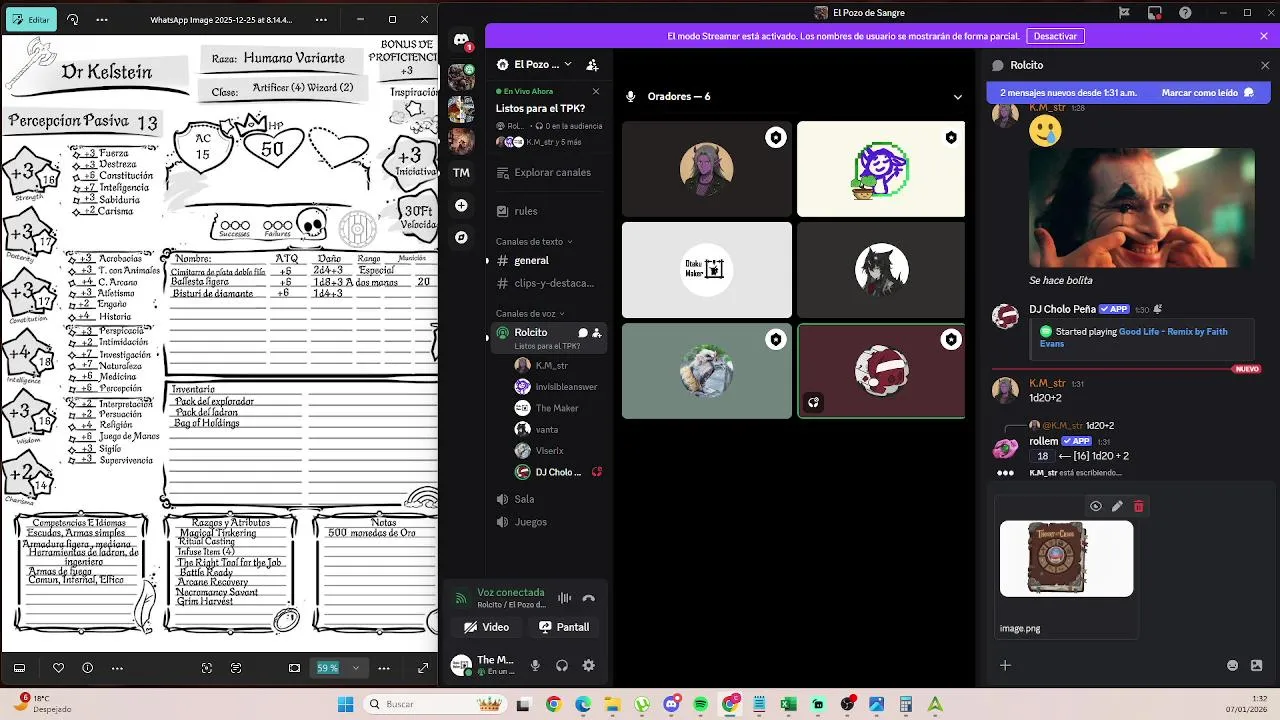The width and height of the screenshot is (1280, 720).
Task: Disable Streamer mode via Desactivar
Action: [1055, 36]
